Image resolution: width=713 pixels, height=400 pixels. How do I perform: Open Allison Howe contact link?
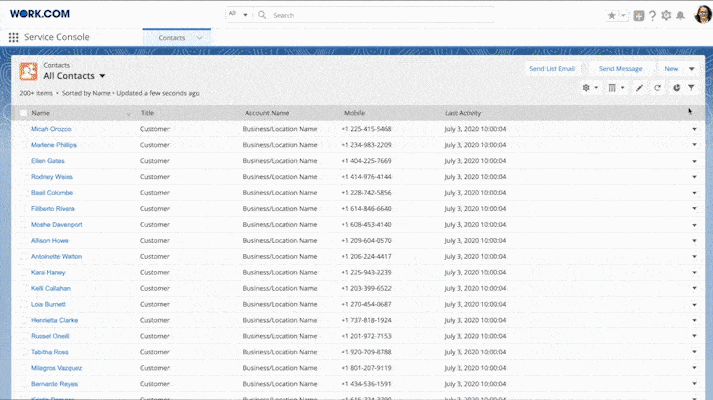click(50, 240)
